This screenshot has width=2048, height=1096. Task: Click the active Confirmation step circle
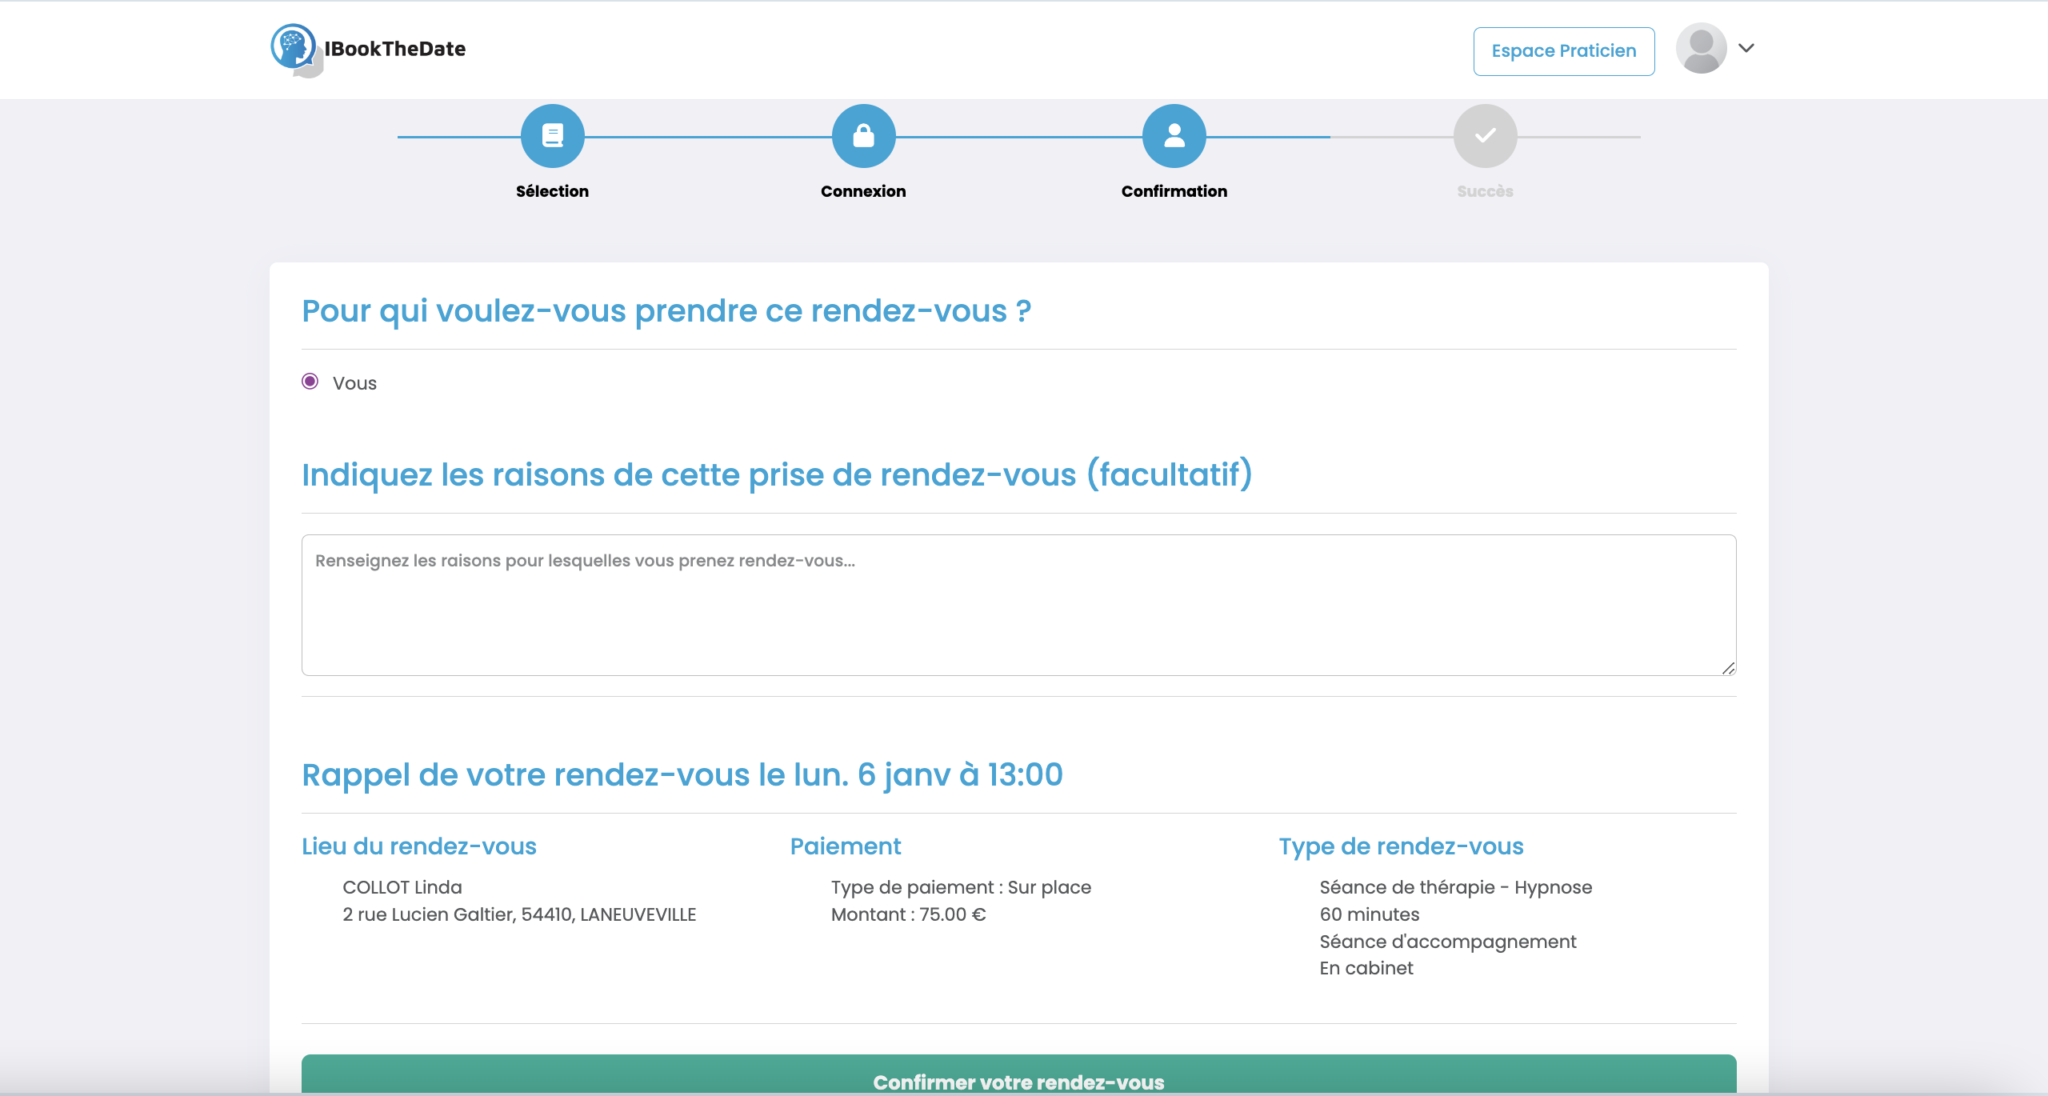pos(1174,134)
